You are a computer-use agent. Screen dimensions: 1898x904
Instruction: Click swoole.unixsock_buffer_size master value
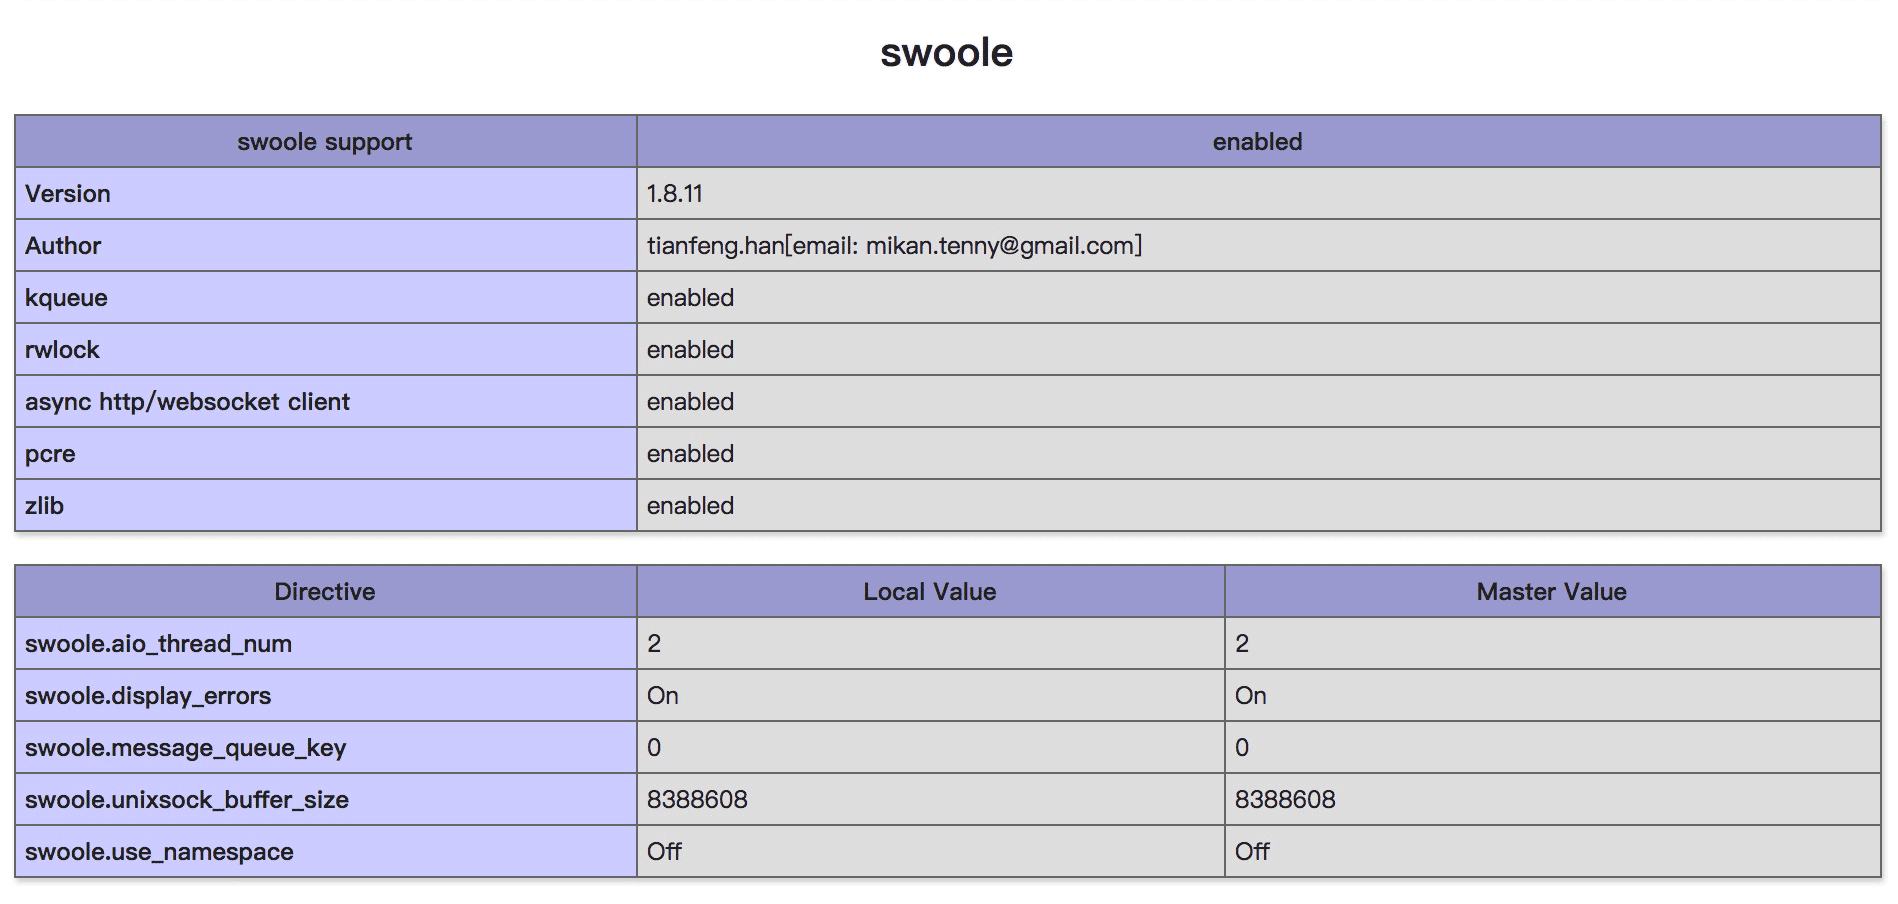tap(1285, 800)
